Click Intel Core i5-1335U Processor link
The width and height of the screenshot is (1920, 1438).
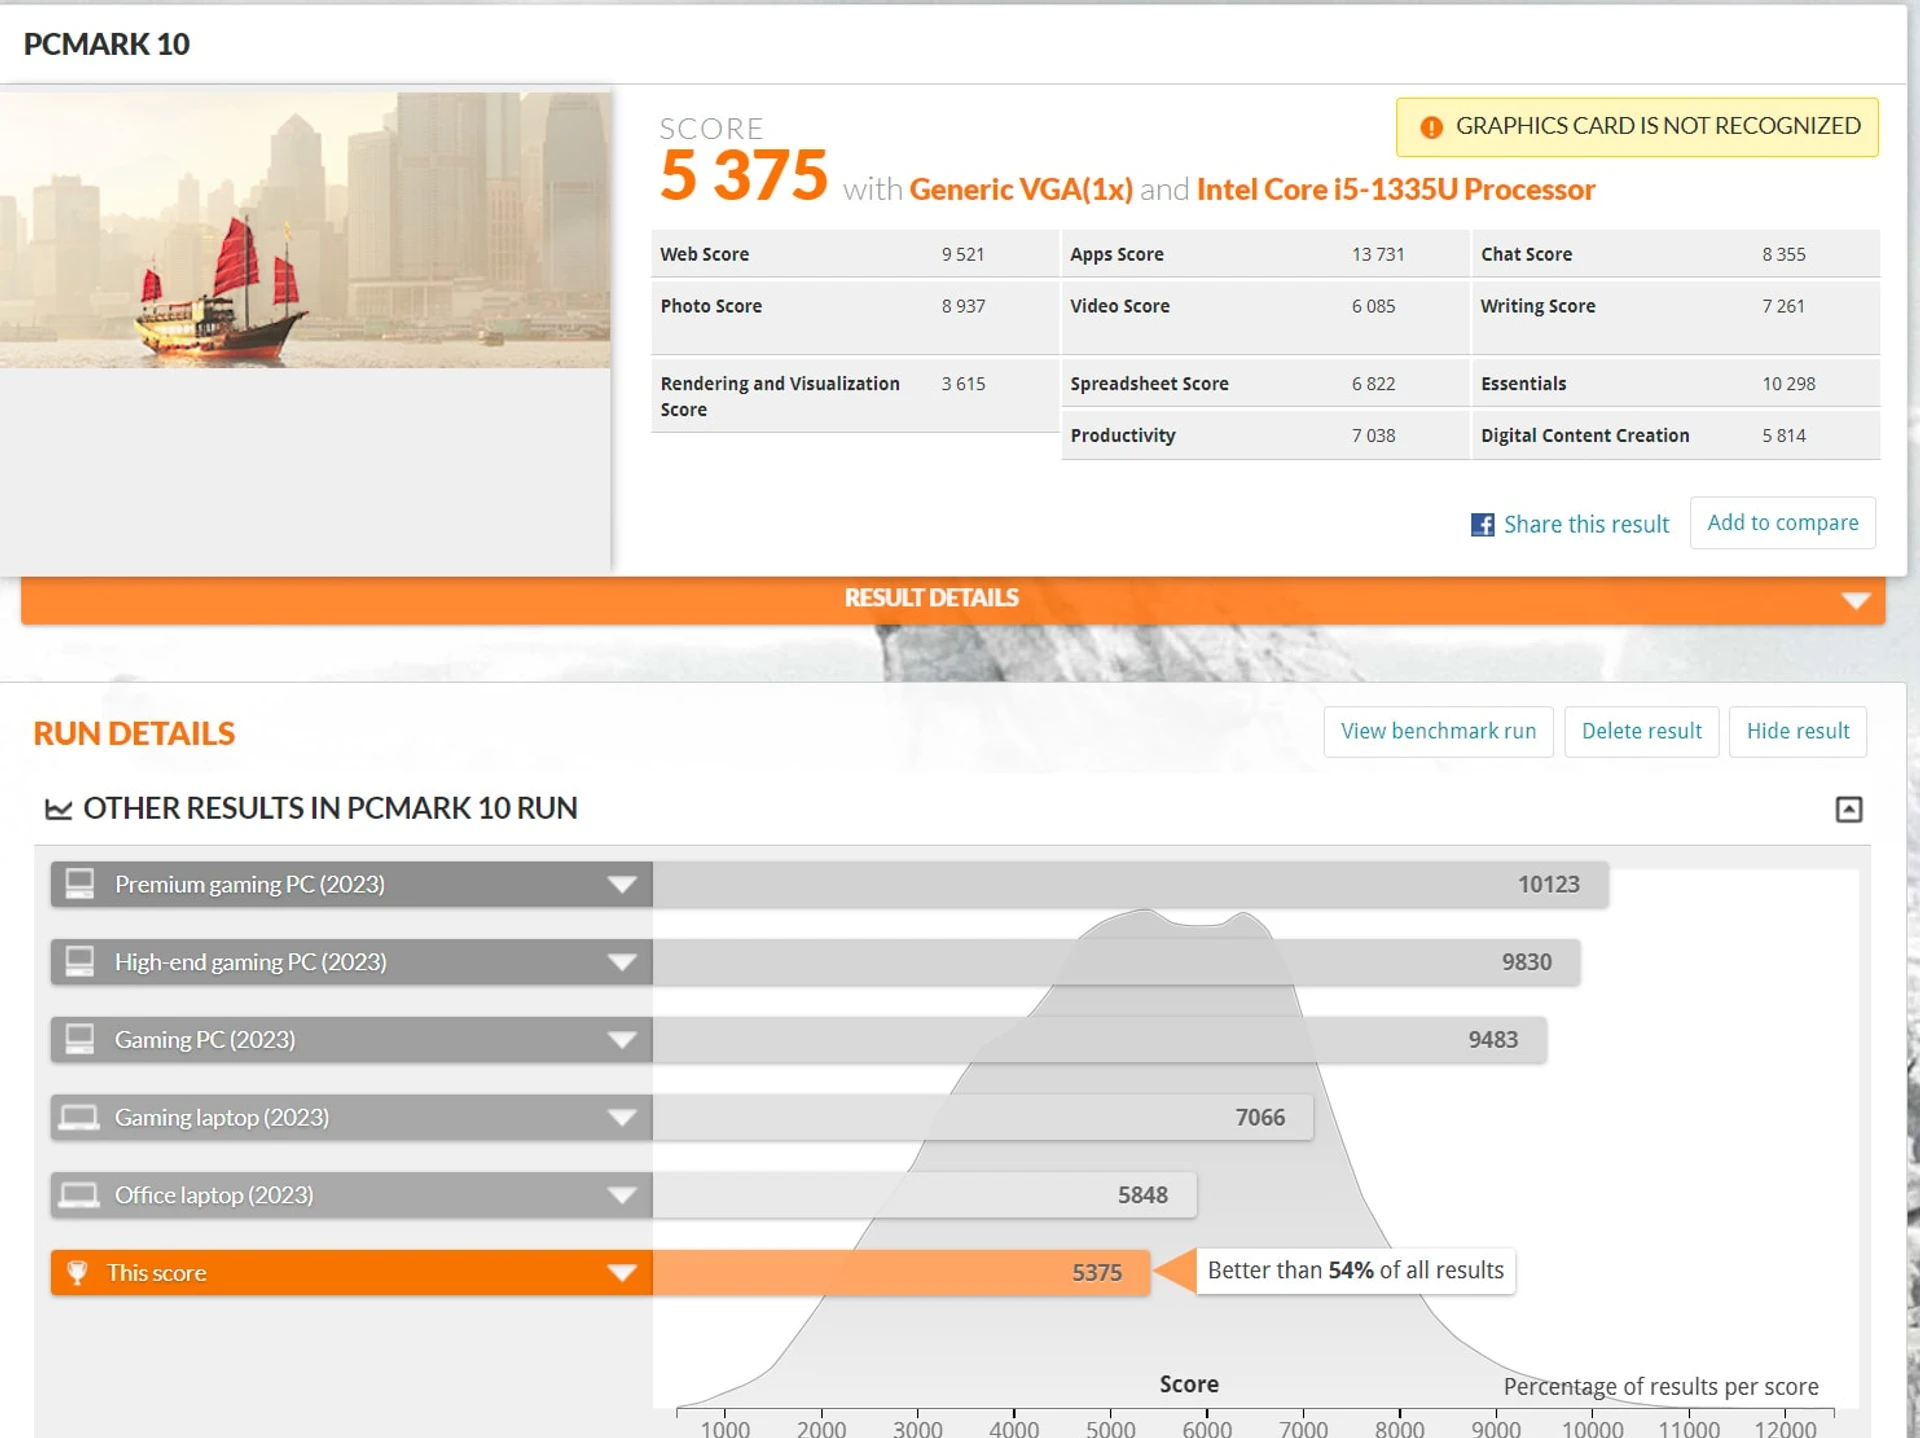point(1395,189)
